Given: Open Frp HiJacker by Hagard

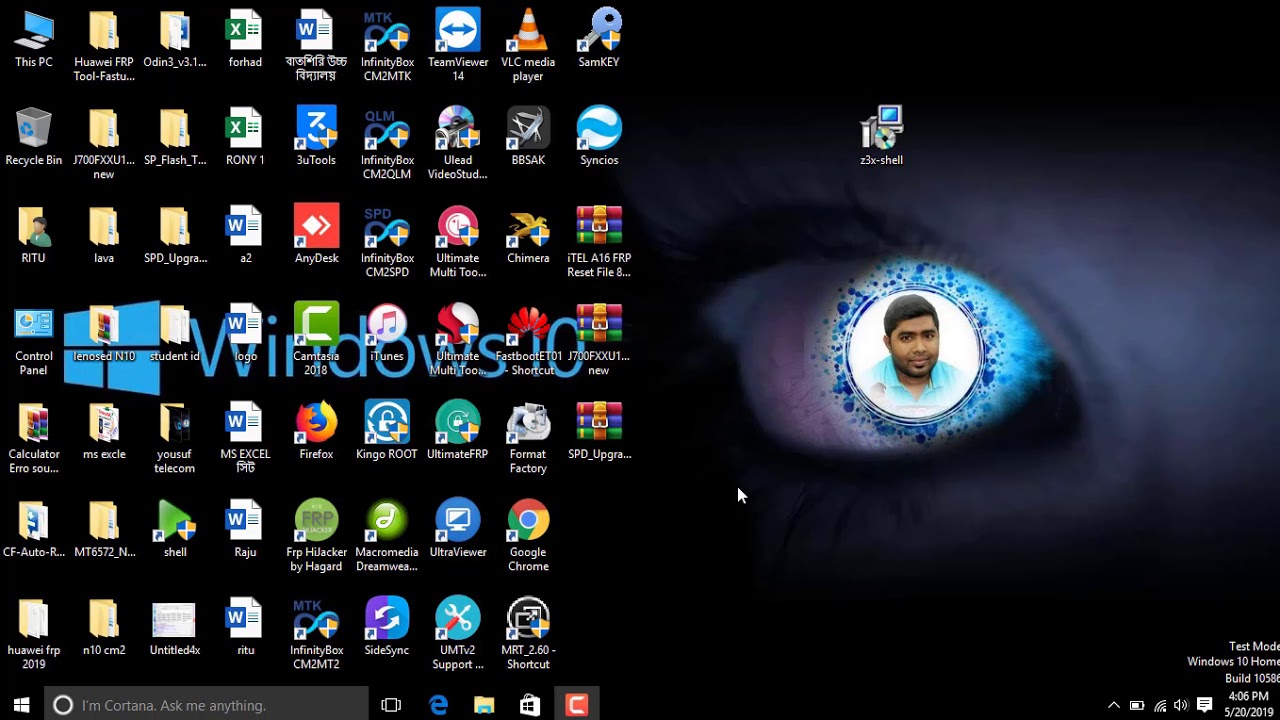Looking at the screenshot, I should (x=316, y=536).
